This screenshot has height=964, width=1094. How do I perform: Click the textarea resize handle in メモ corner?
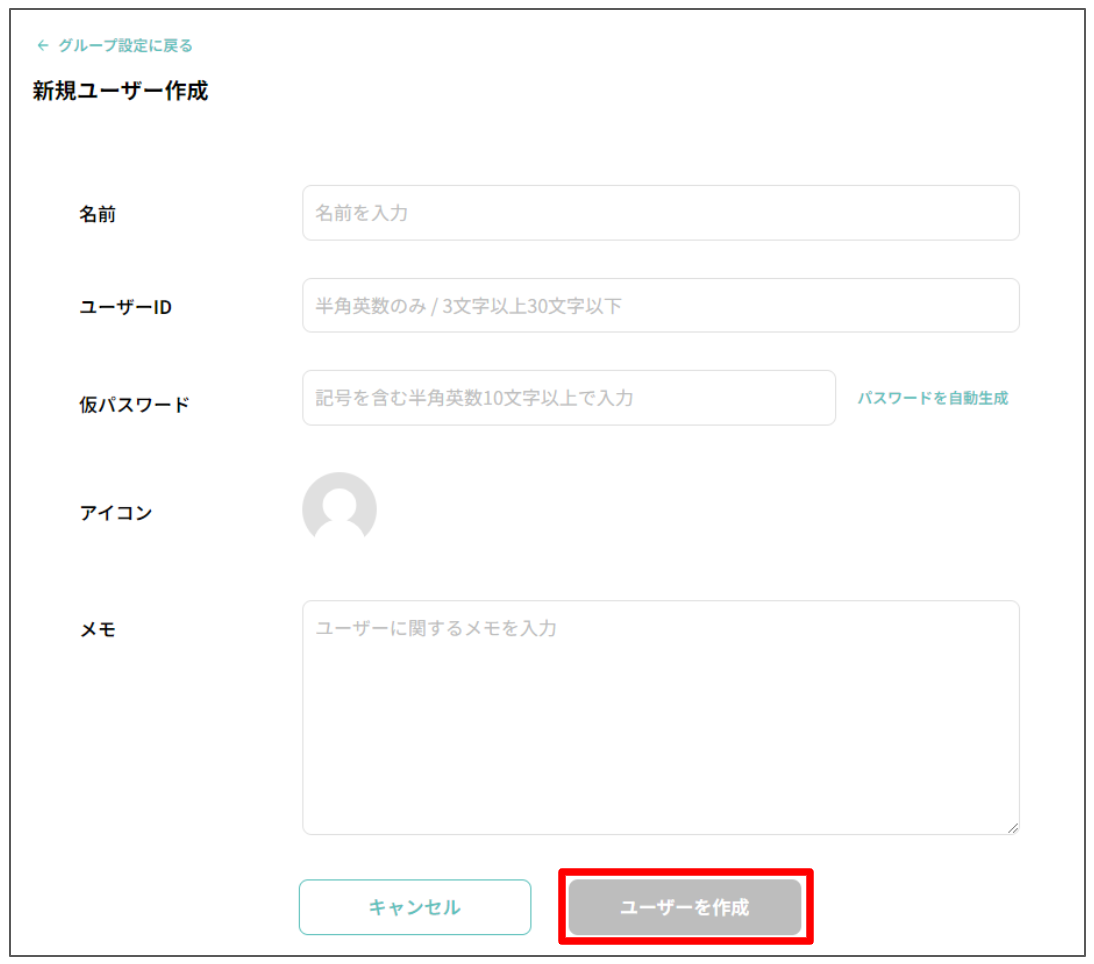click(x=1013, y=826)
